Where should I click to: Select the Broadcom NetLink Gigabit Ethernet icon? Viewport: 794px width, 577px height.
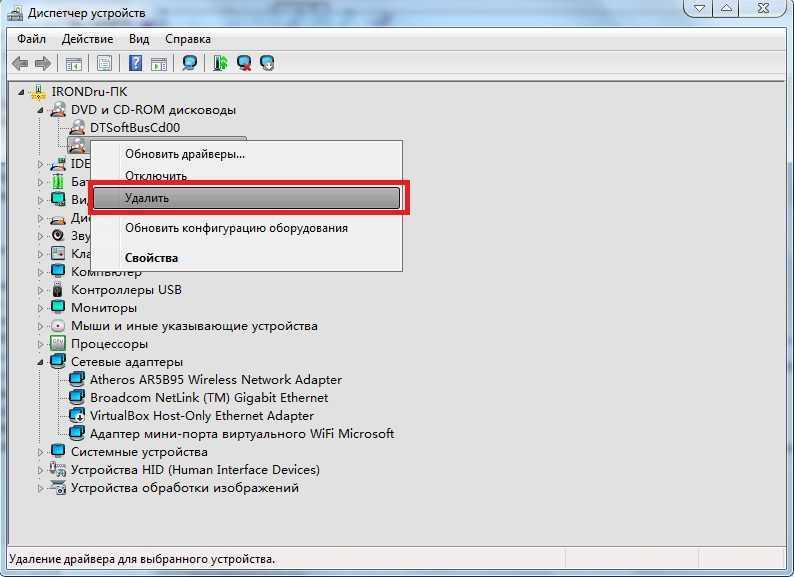coord(77,397)
